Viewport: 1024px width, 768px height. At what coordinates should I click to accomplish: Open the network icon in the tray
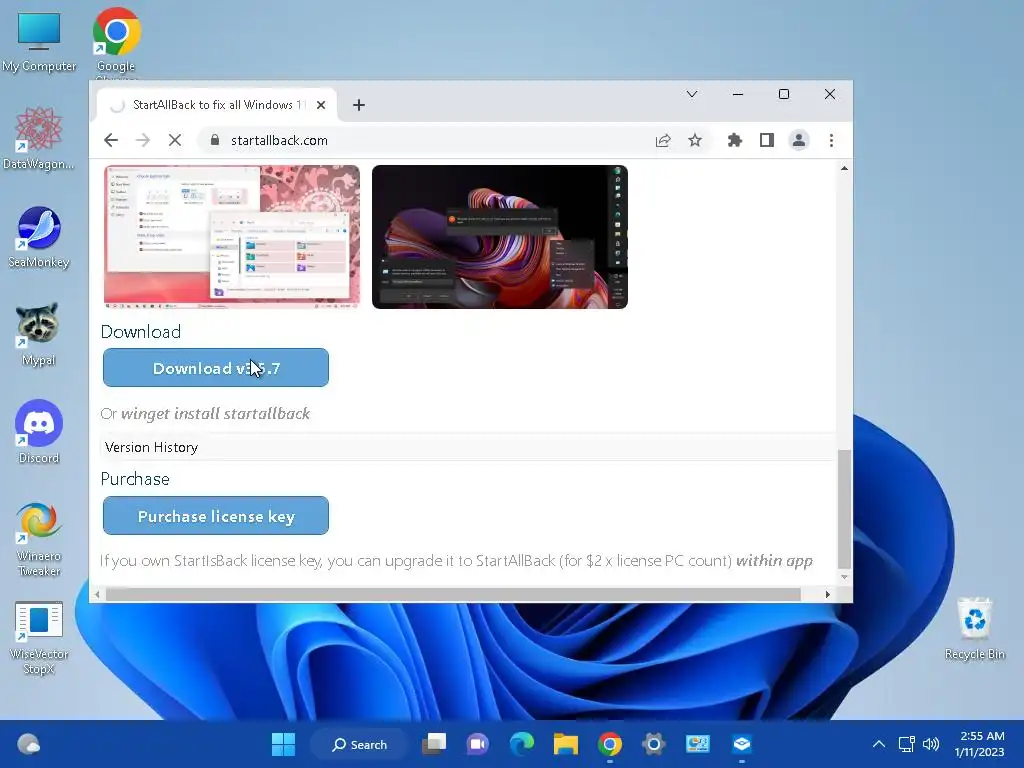pos(906,744)
